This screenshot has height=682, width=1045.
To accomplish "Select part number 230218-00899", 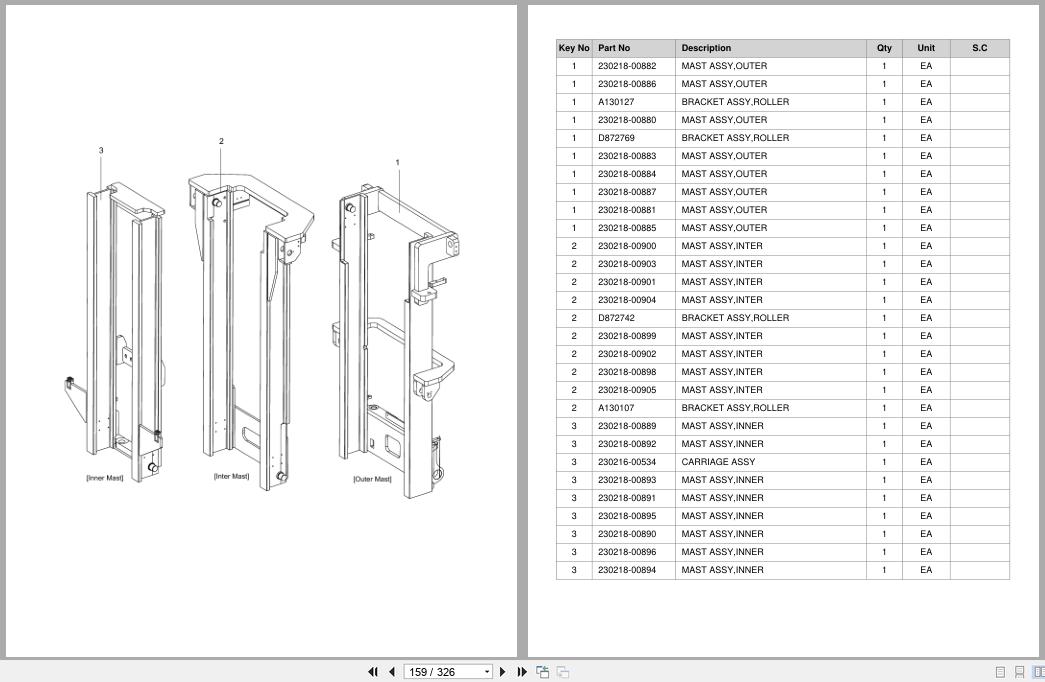I will [626, 336].
